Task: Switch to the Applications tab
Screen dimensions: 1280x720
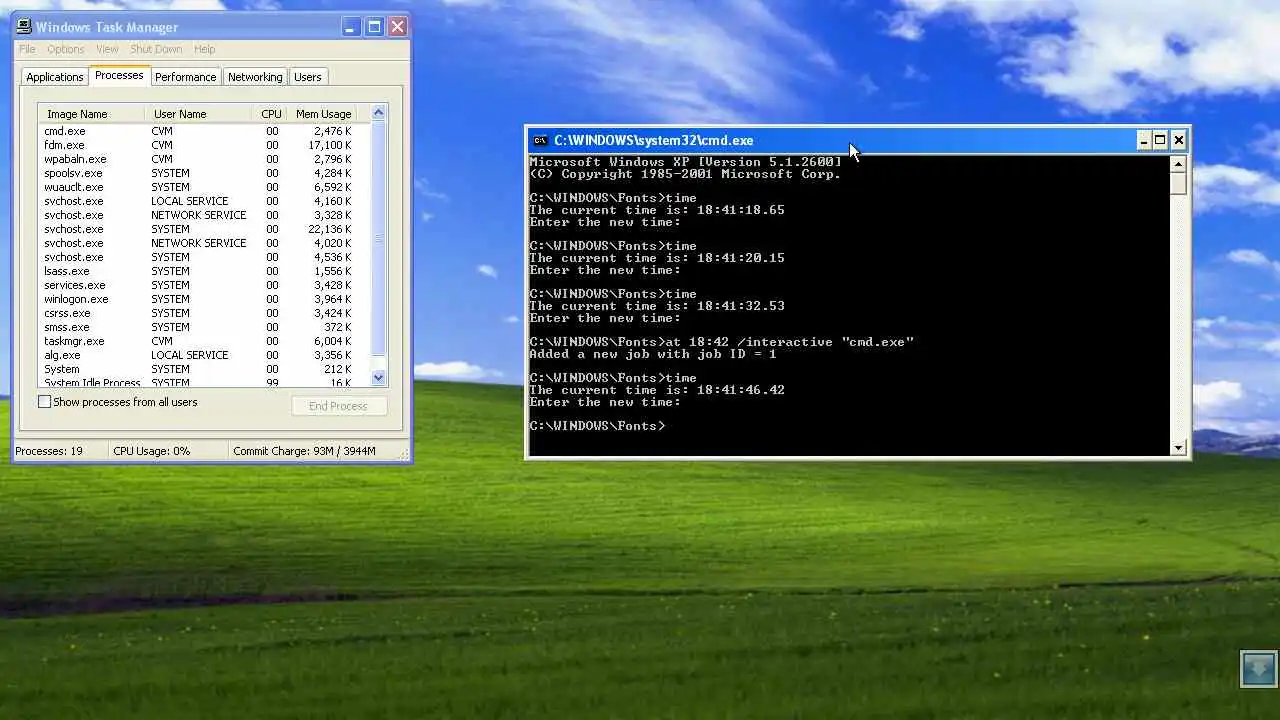Action: pyautogui.click(x=55, y=77)
